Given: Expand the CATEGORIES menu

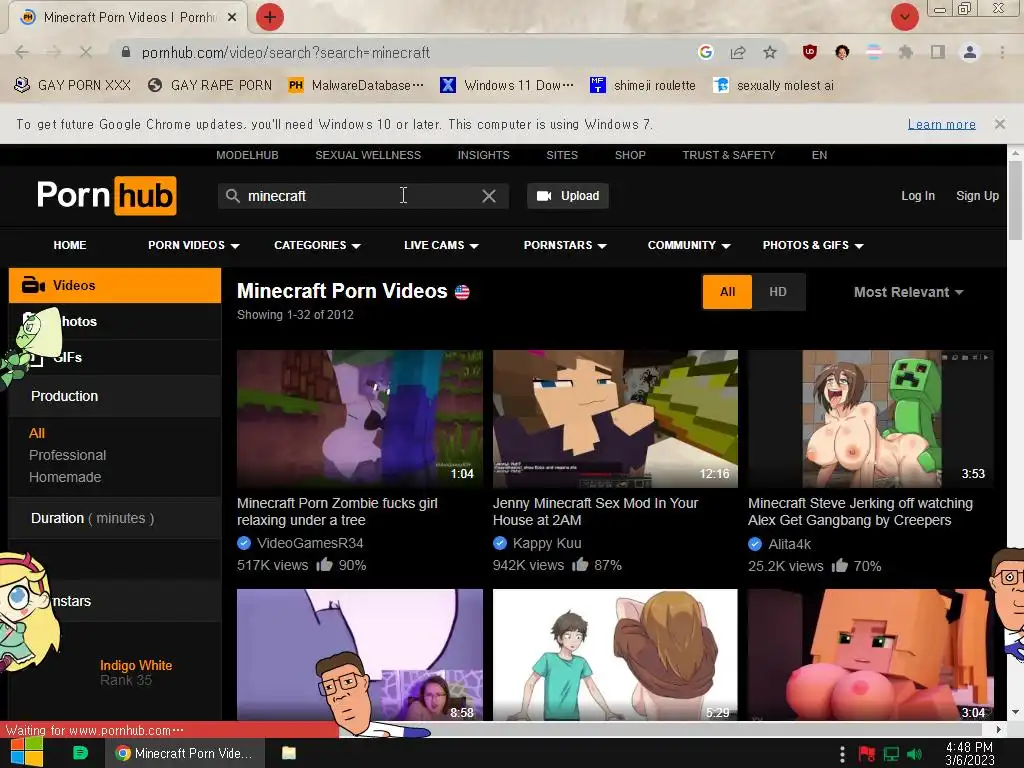Looking at the screenshot, I should point(317,245).
